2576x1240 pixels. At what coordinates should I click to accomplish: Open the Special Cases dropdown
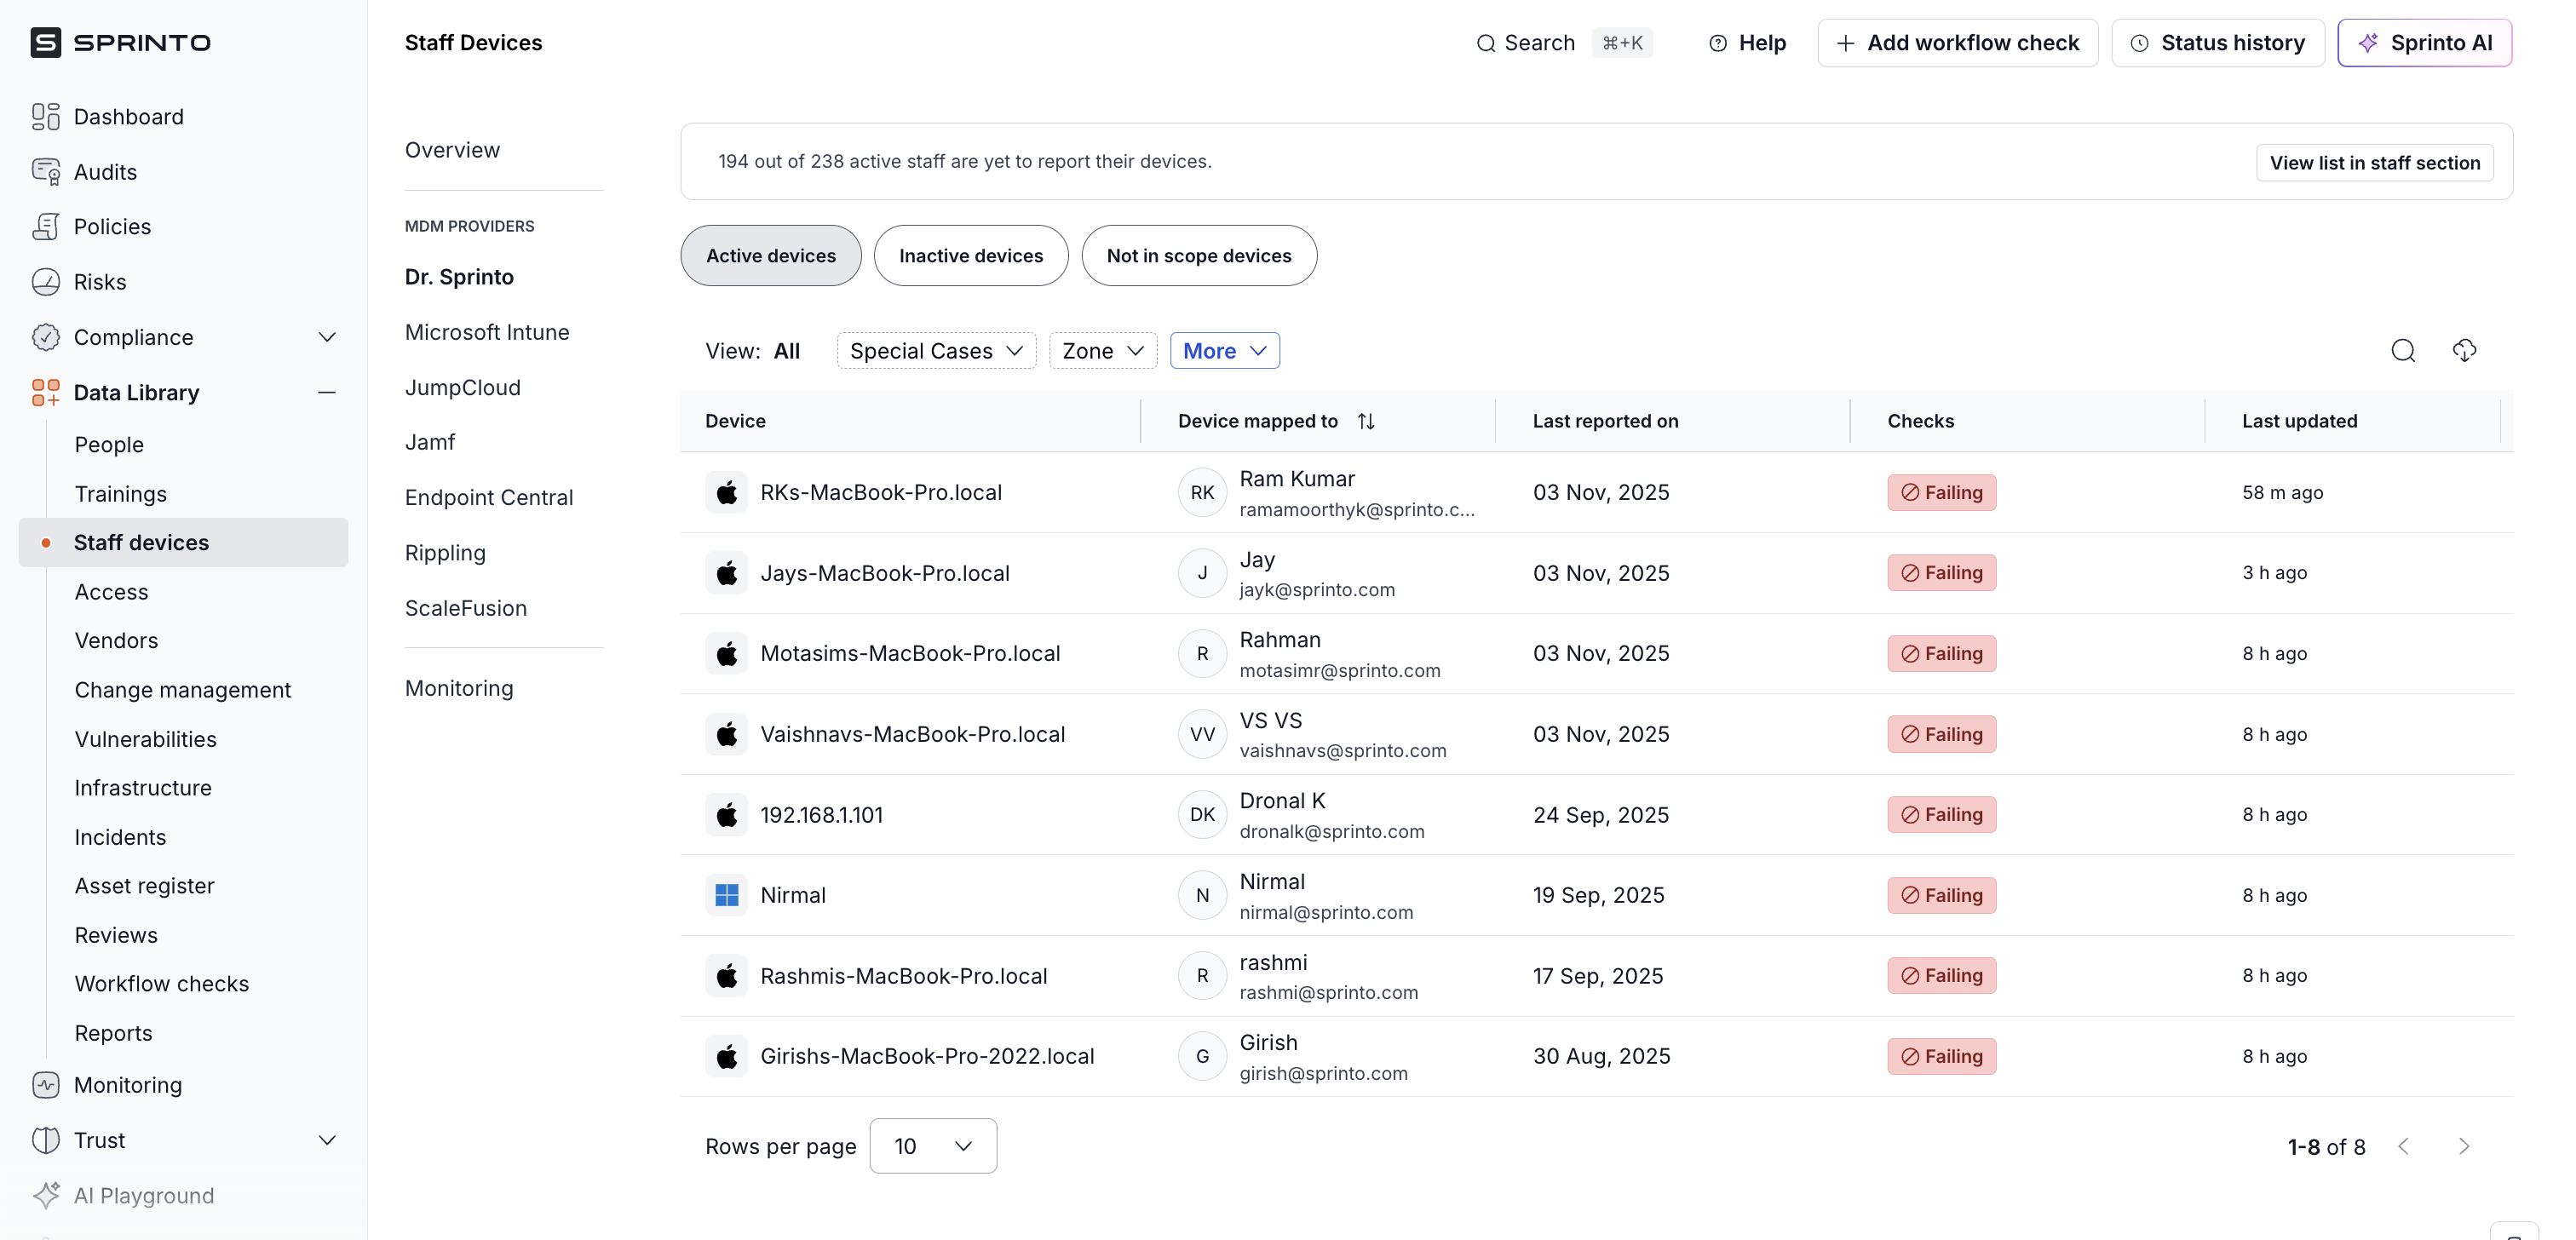(x=936, y=351)
